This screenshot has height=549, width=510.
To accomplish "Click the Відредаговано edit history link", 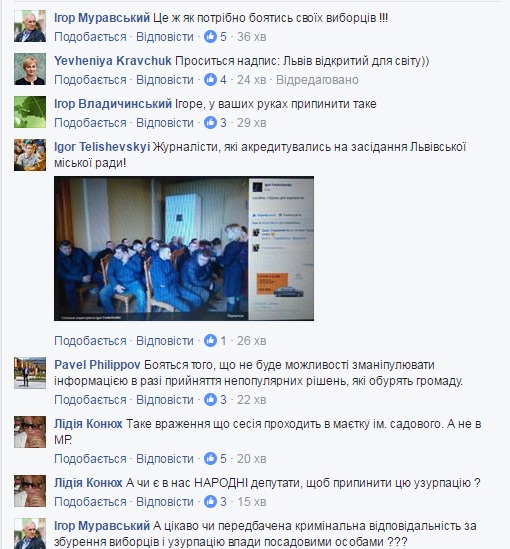I will (x=317, y=80).
